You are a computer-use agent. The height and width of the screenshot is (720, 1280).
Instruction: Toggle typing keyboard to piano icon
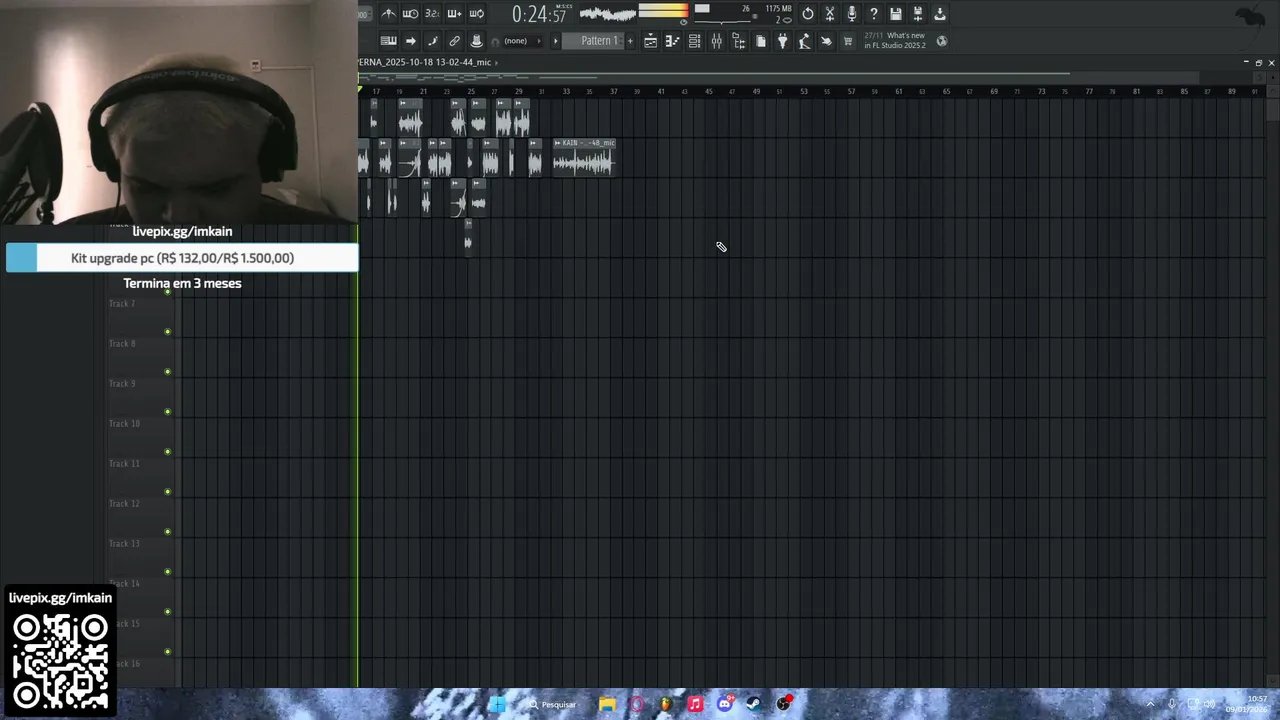point(389,41)
